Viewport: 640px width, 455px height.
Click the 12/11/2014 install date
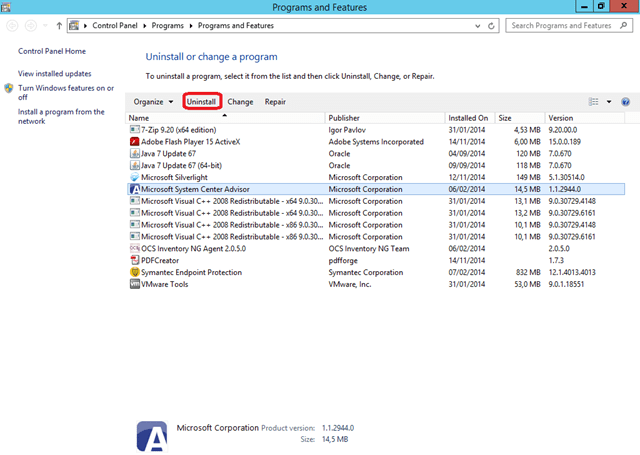pyautogui.click(x=467, y=177)
